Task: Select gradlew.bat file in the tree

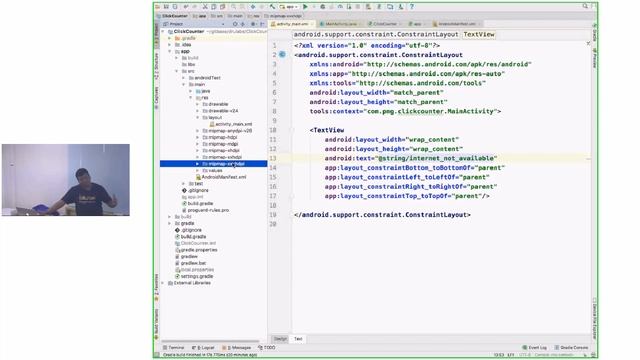Action: [x=190, y=263]
